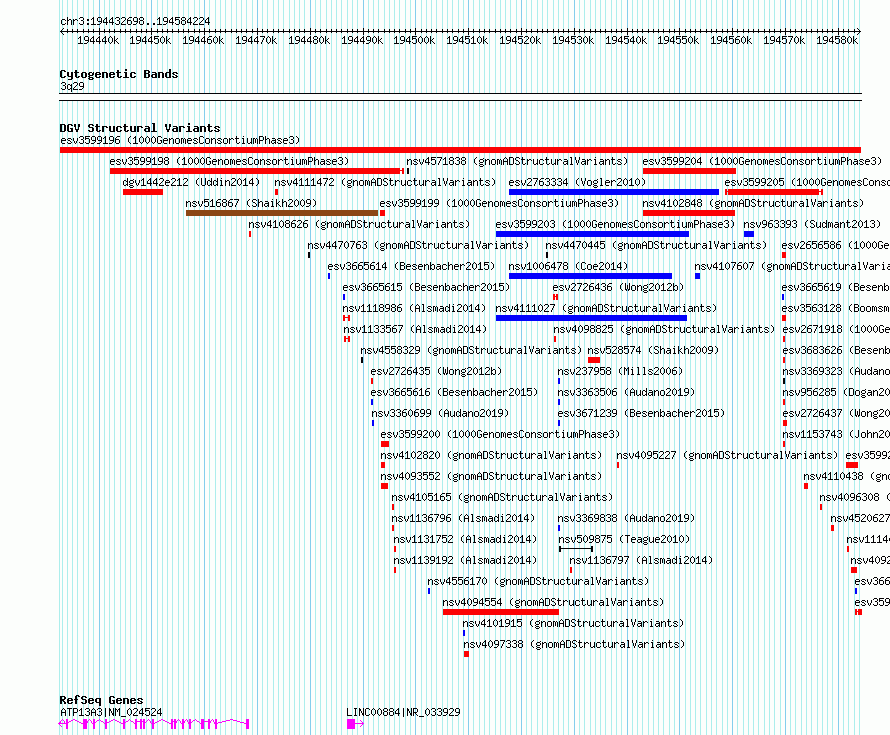This screenshot has width=890, height=735.
Task: Open esv3665614 (Besenbacher2015) label
Action: pos(411,266)
